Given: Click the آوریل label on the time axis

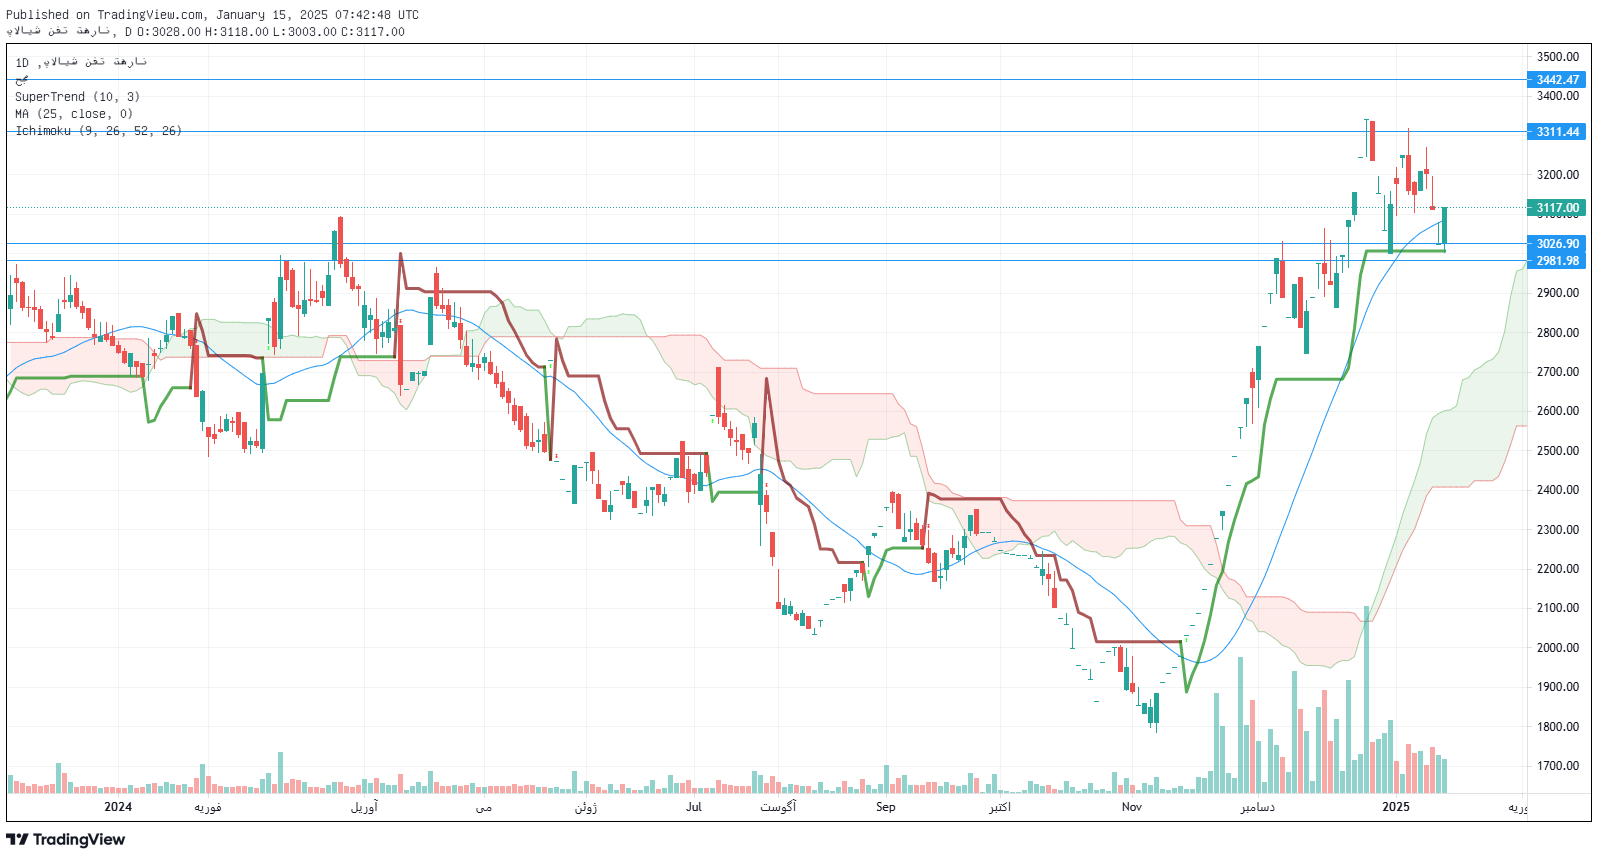Looking at the screenshot, I should pyautogui.click(x=364, y=807).
